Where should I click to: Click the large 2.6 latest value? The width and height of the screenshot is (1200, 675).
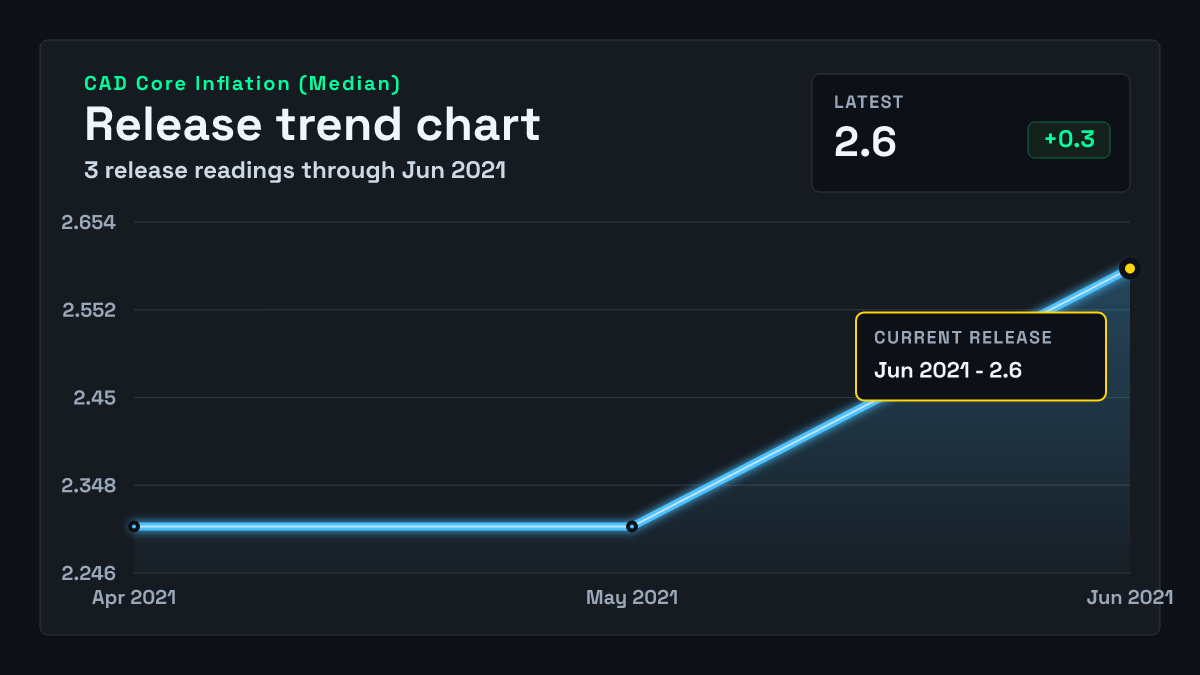coord(866,142)
